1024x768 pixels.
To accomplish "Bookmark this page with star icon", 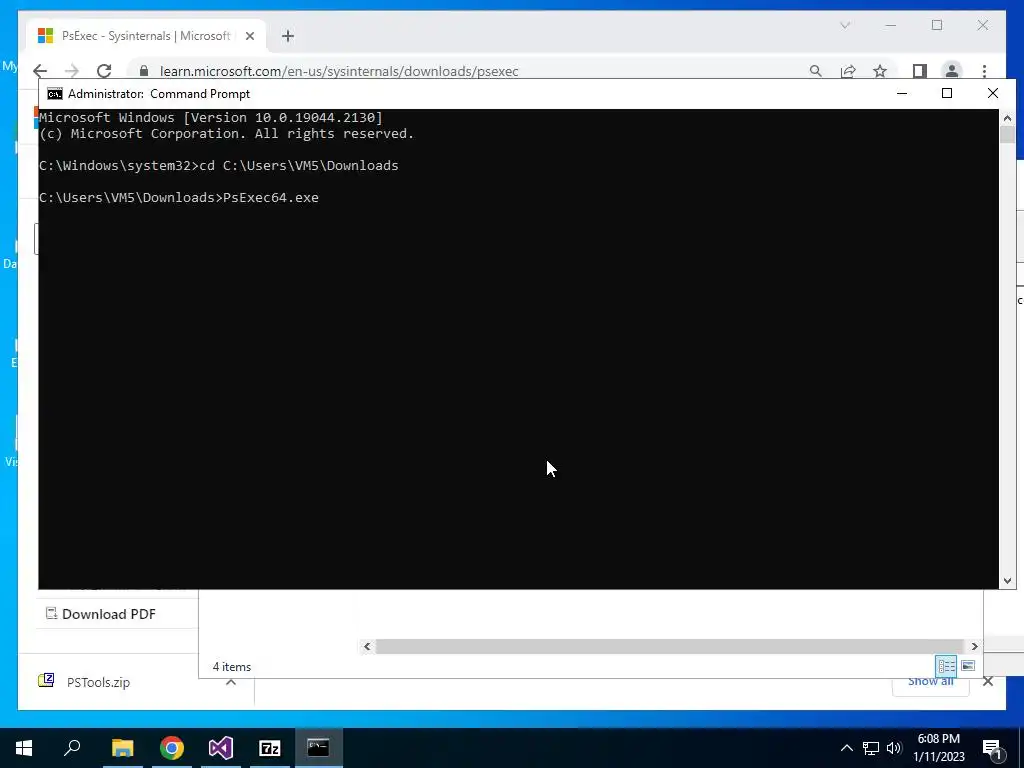I will point(880,71).
